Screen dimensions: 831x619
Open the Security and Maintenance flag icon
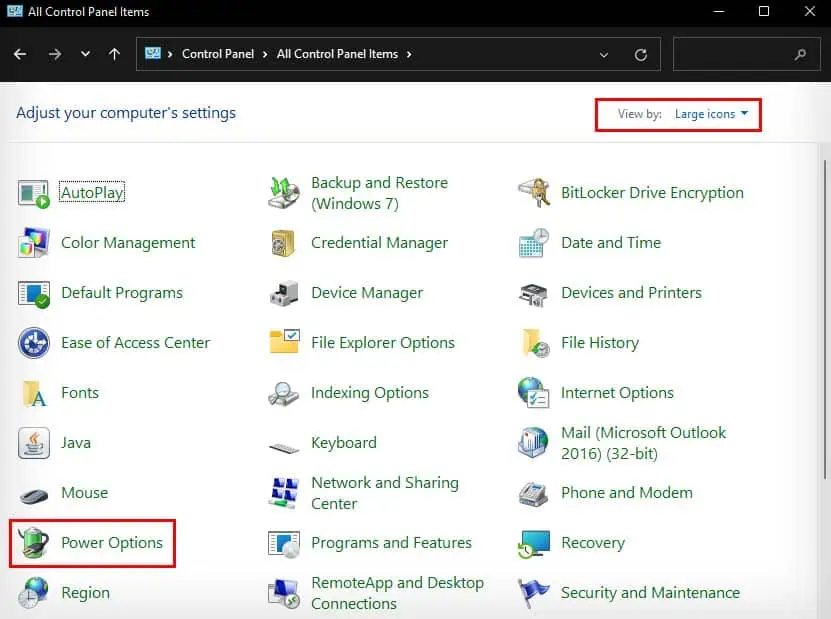(534, 593)
